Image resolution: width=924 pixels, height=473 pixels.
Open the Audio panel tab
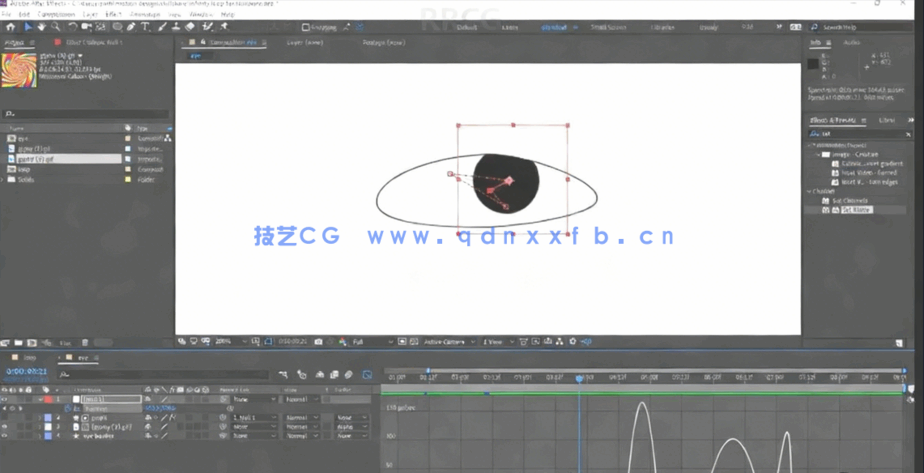point(852,42)
